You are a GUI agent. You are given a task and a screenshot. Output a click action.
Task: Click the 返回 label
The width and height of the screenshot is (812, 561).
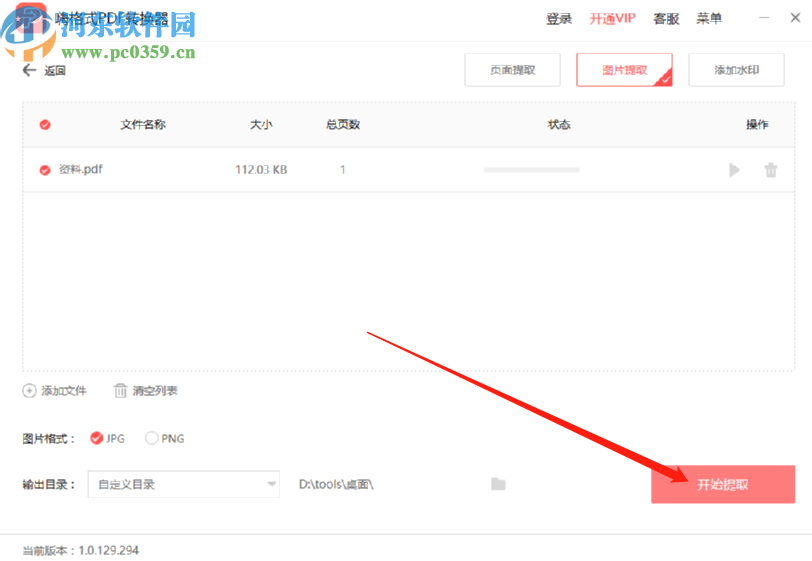[x=54, y=71]
